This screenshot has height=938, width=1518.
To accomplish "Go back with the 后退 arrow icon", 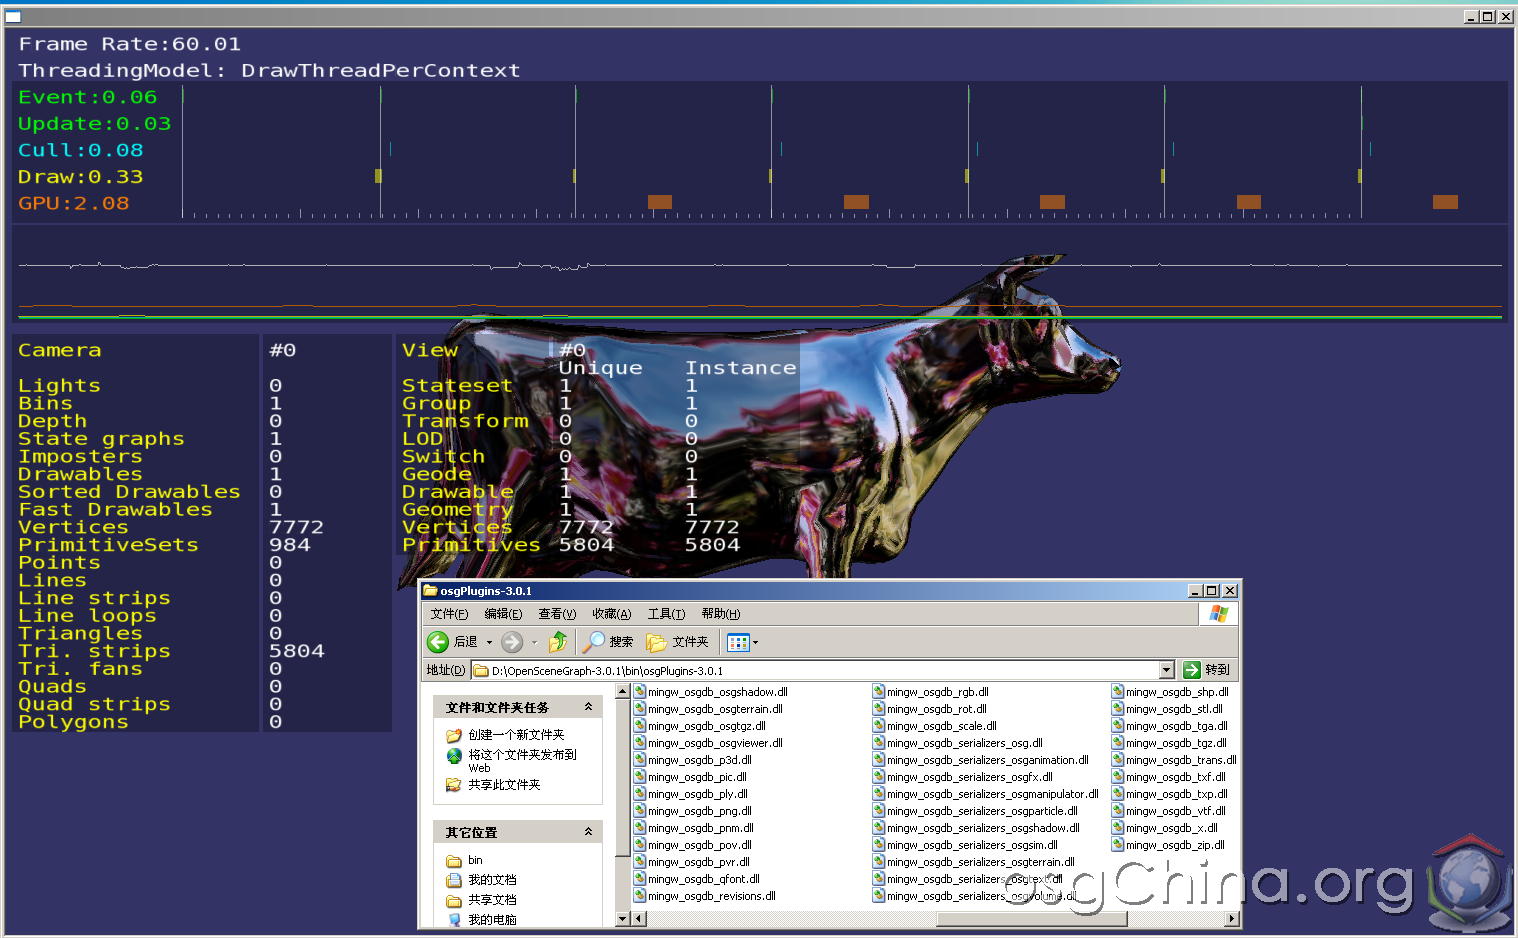I will pyautogui.click(x=438, y=642).
